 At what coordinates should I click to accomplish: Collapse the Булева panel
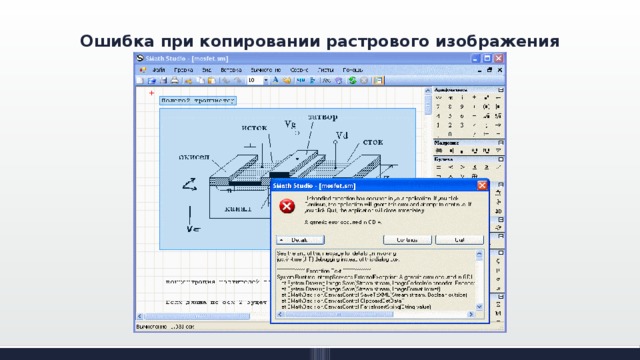501,159
